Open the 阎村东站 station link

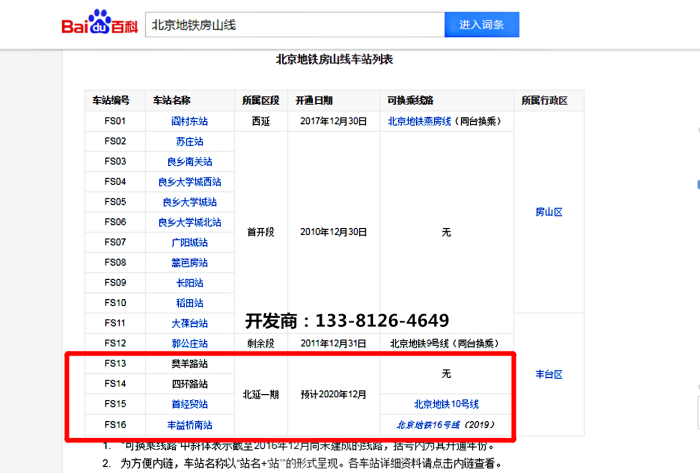click(x=190, y=121)
